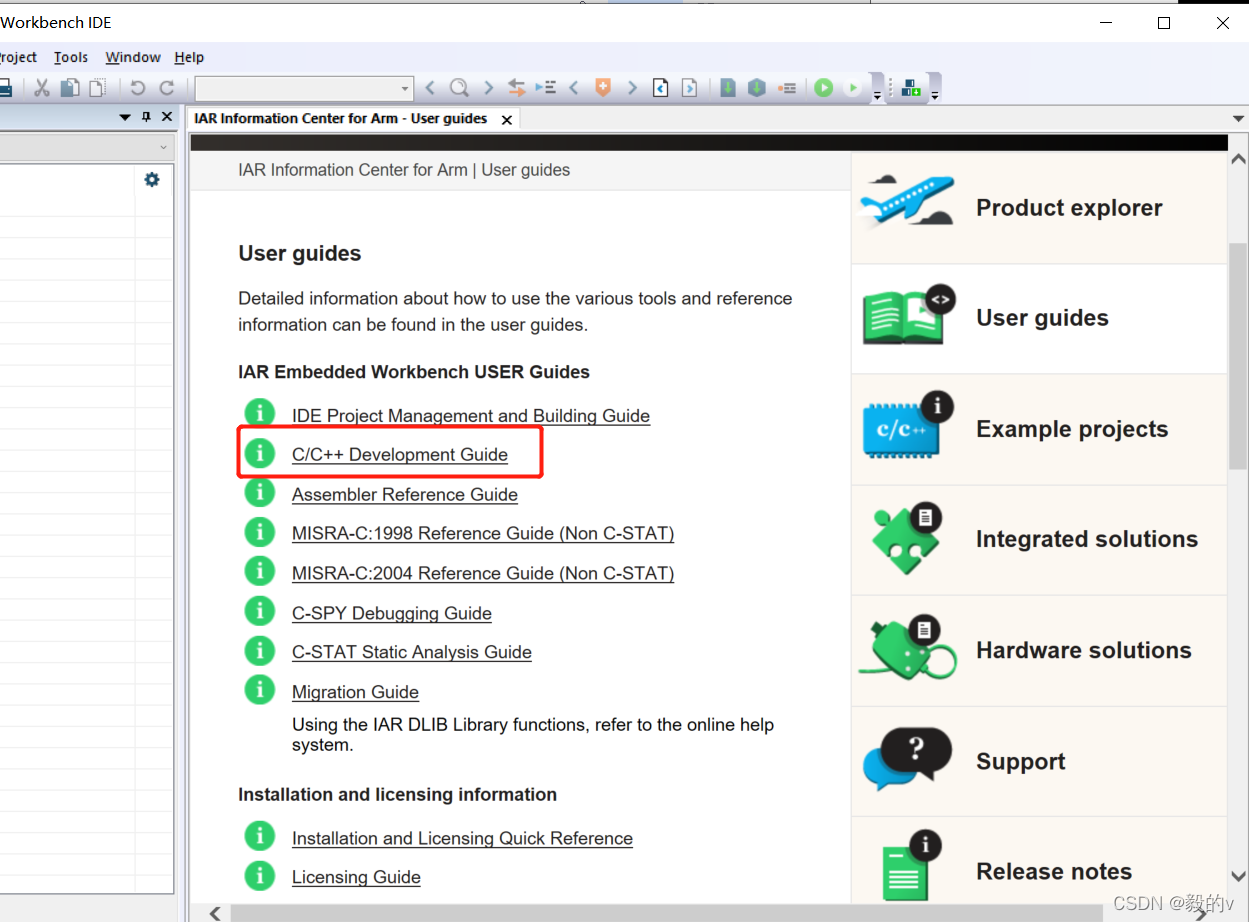Open the Window menu
The width and height of the screenshot is (1249, 922).
[x=133, y=57]
